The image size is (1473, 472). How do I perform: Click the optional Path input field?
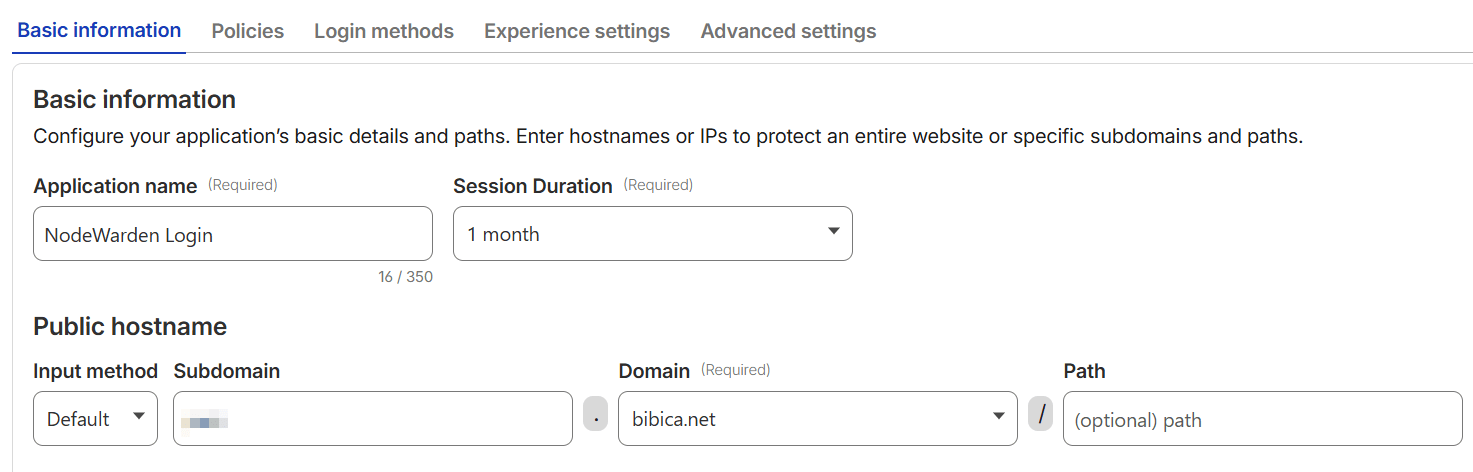pyautogui.click(x=1262, y=419)
